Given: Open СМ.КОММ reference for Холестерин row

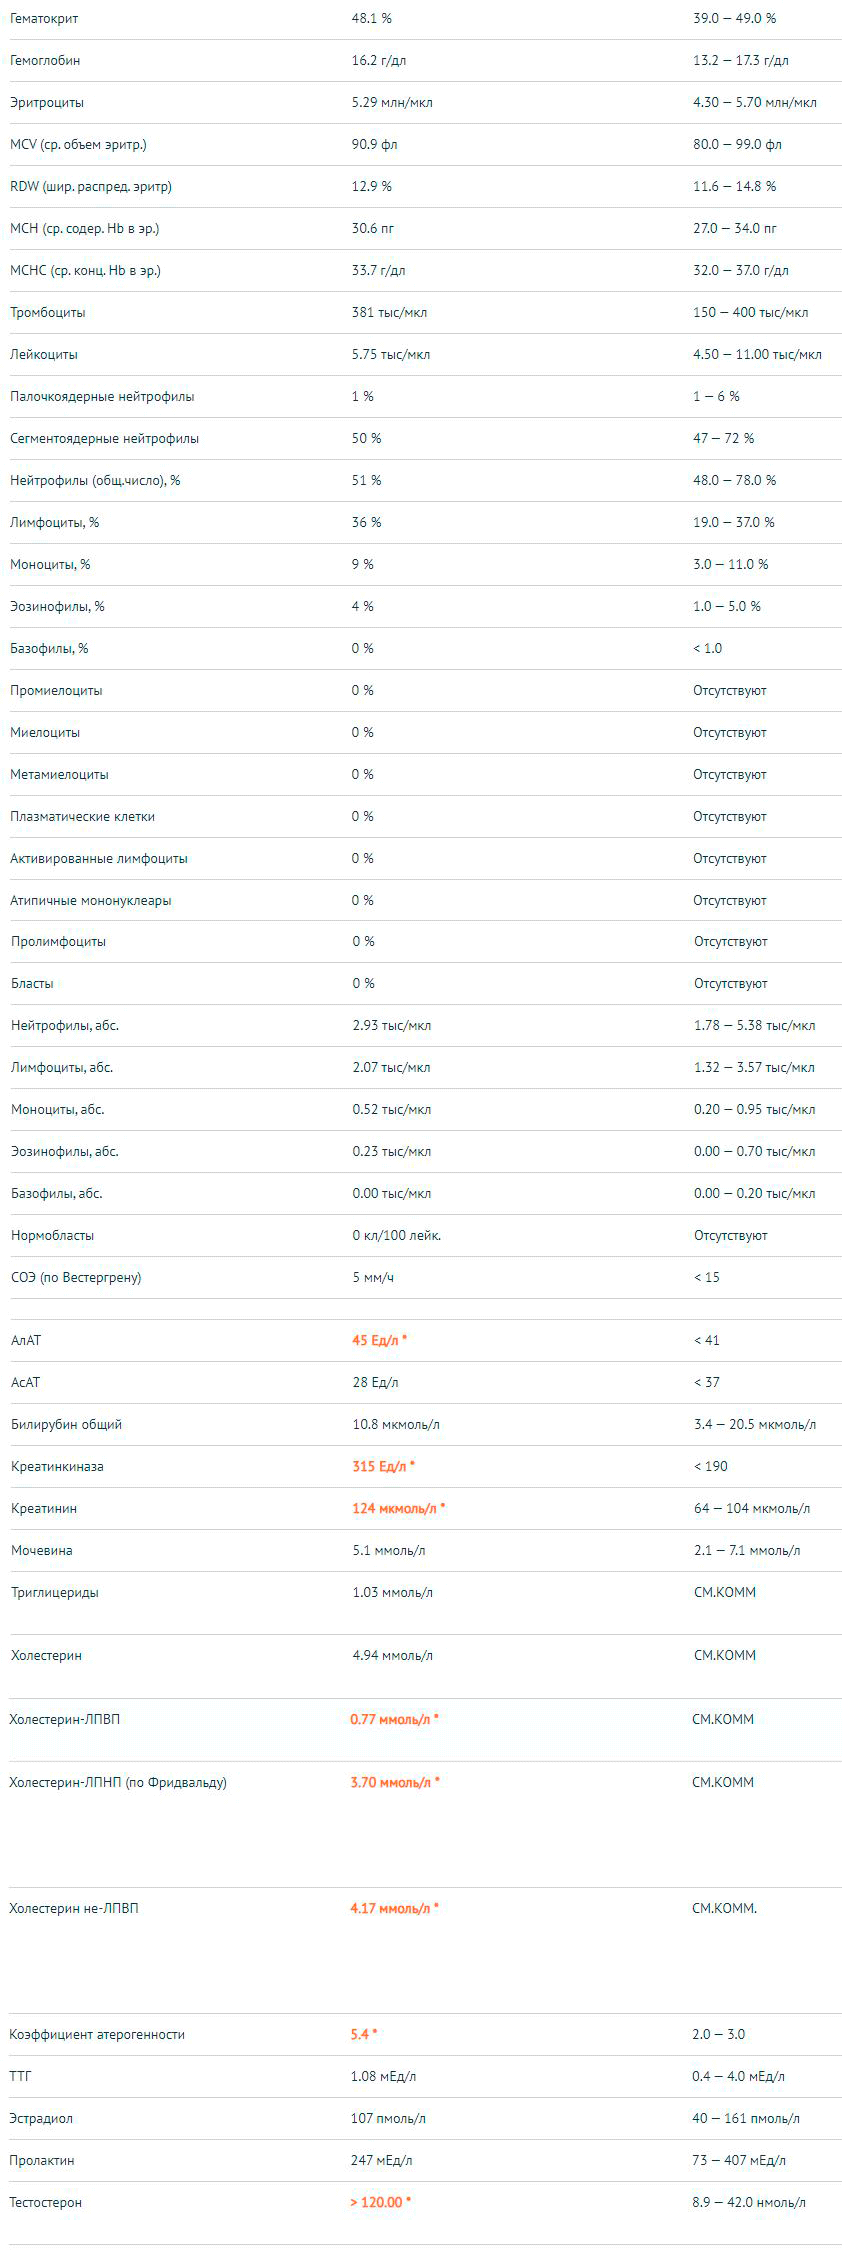Looking at the screenshot, I should pos(725,1655).
